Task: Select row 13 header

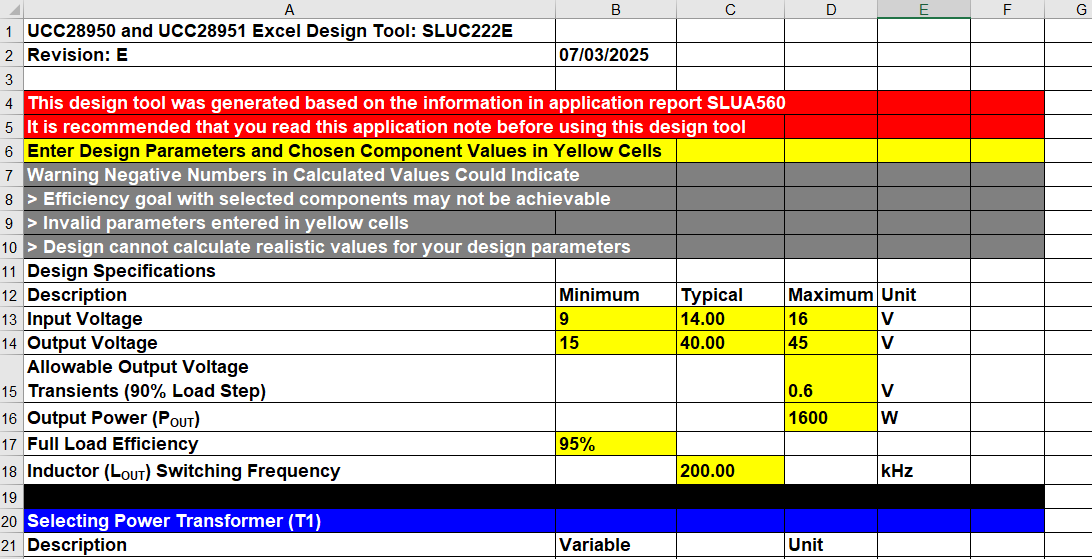Action: 11,319
